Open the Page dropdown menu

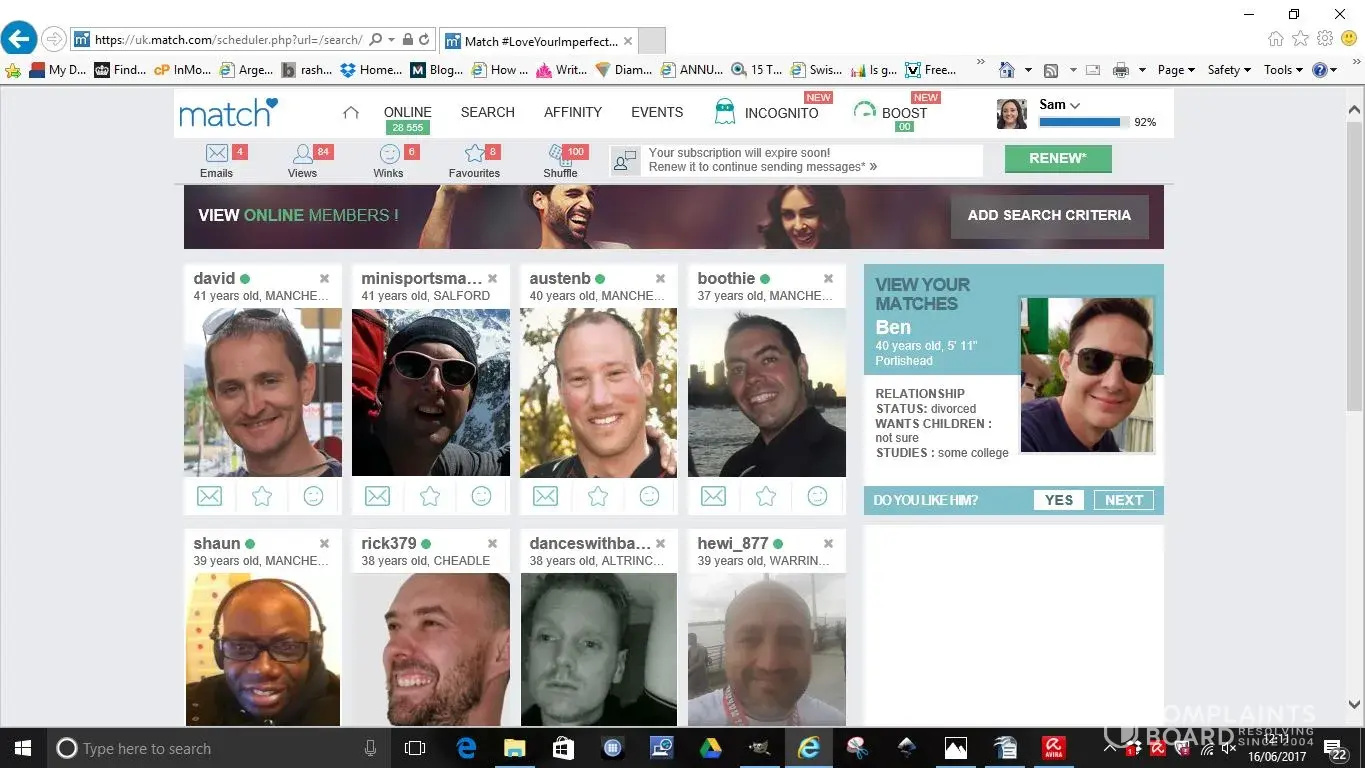(x=1176, y=70)
